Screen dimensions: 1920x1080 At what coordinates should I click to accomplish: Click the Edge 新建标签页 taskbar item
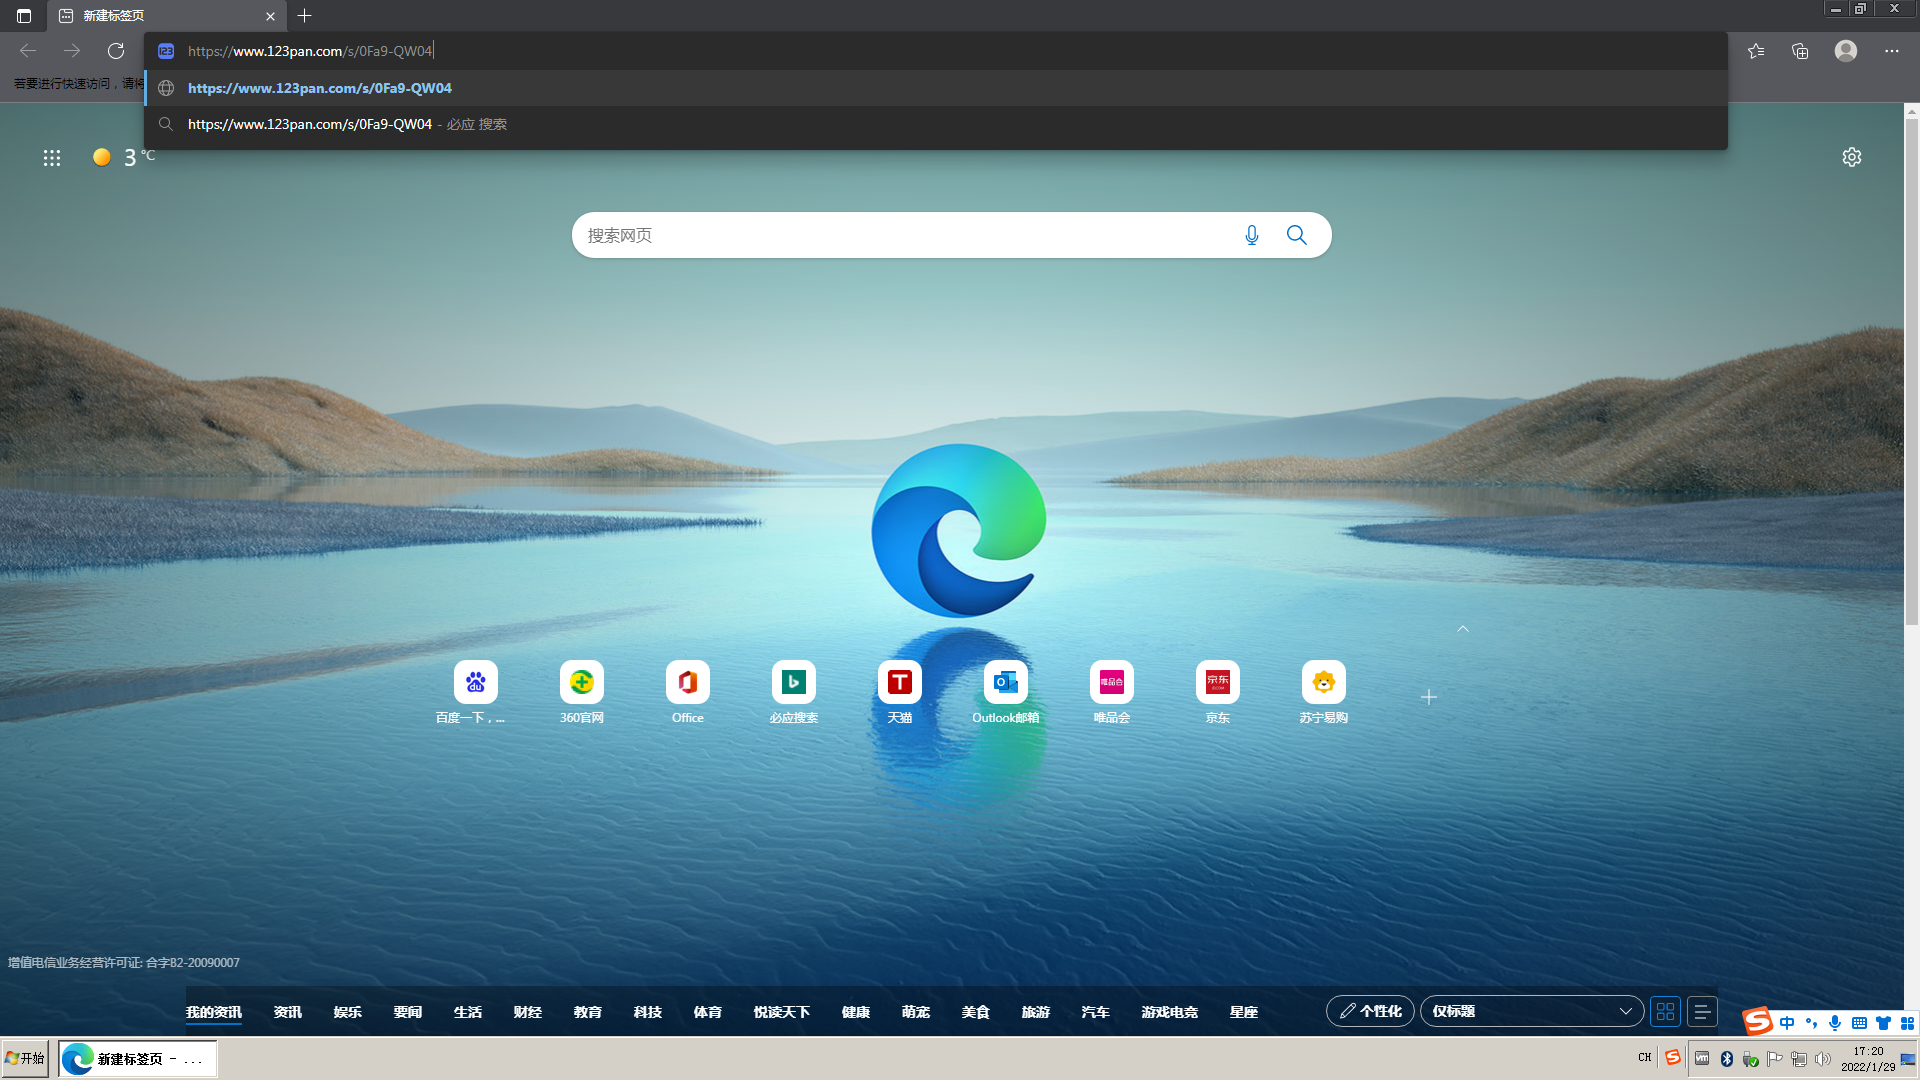(137, 1058)
